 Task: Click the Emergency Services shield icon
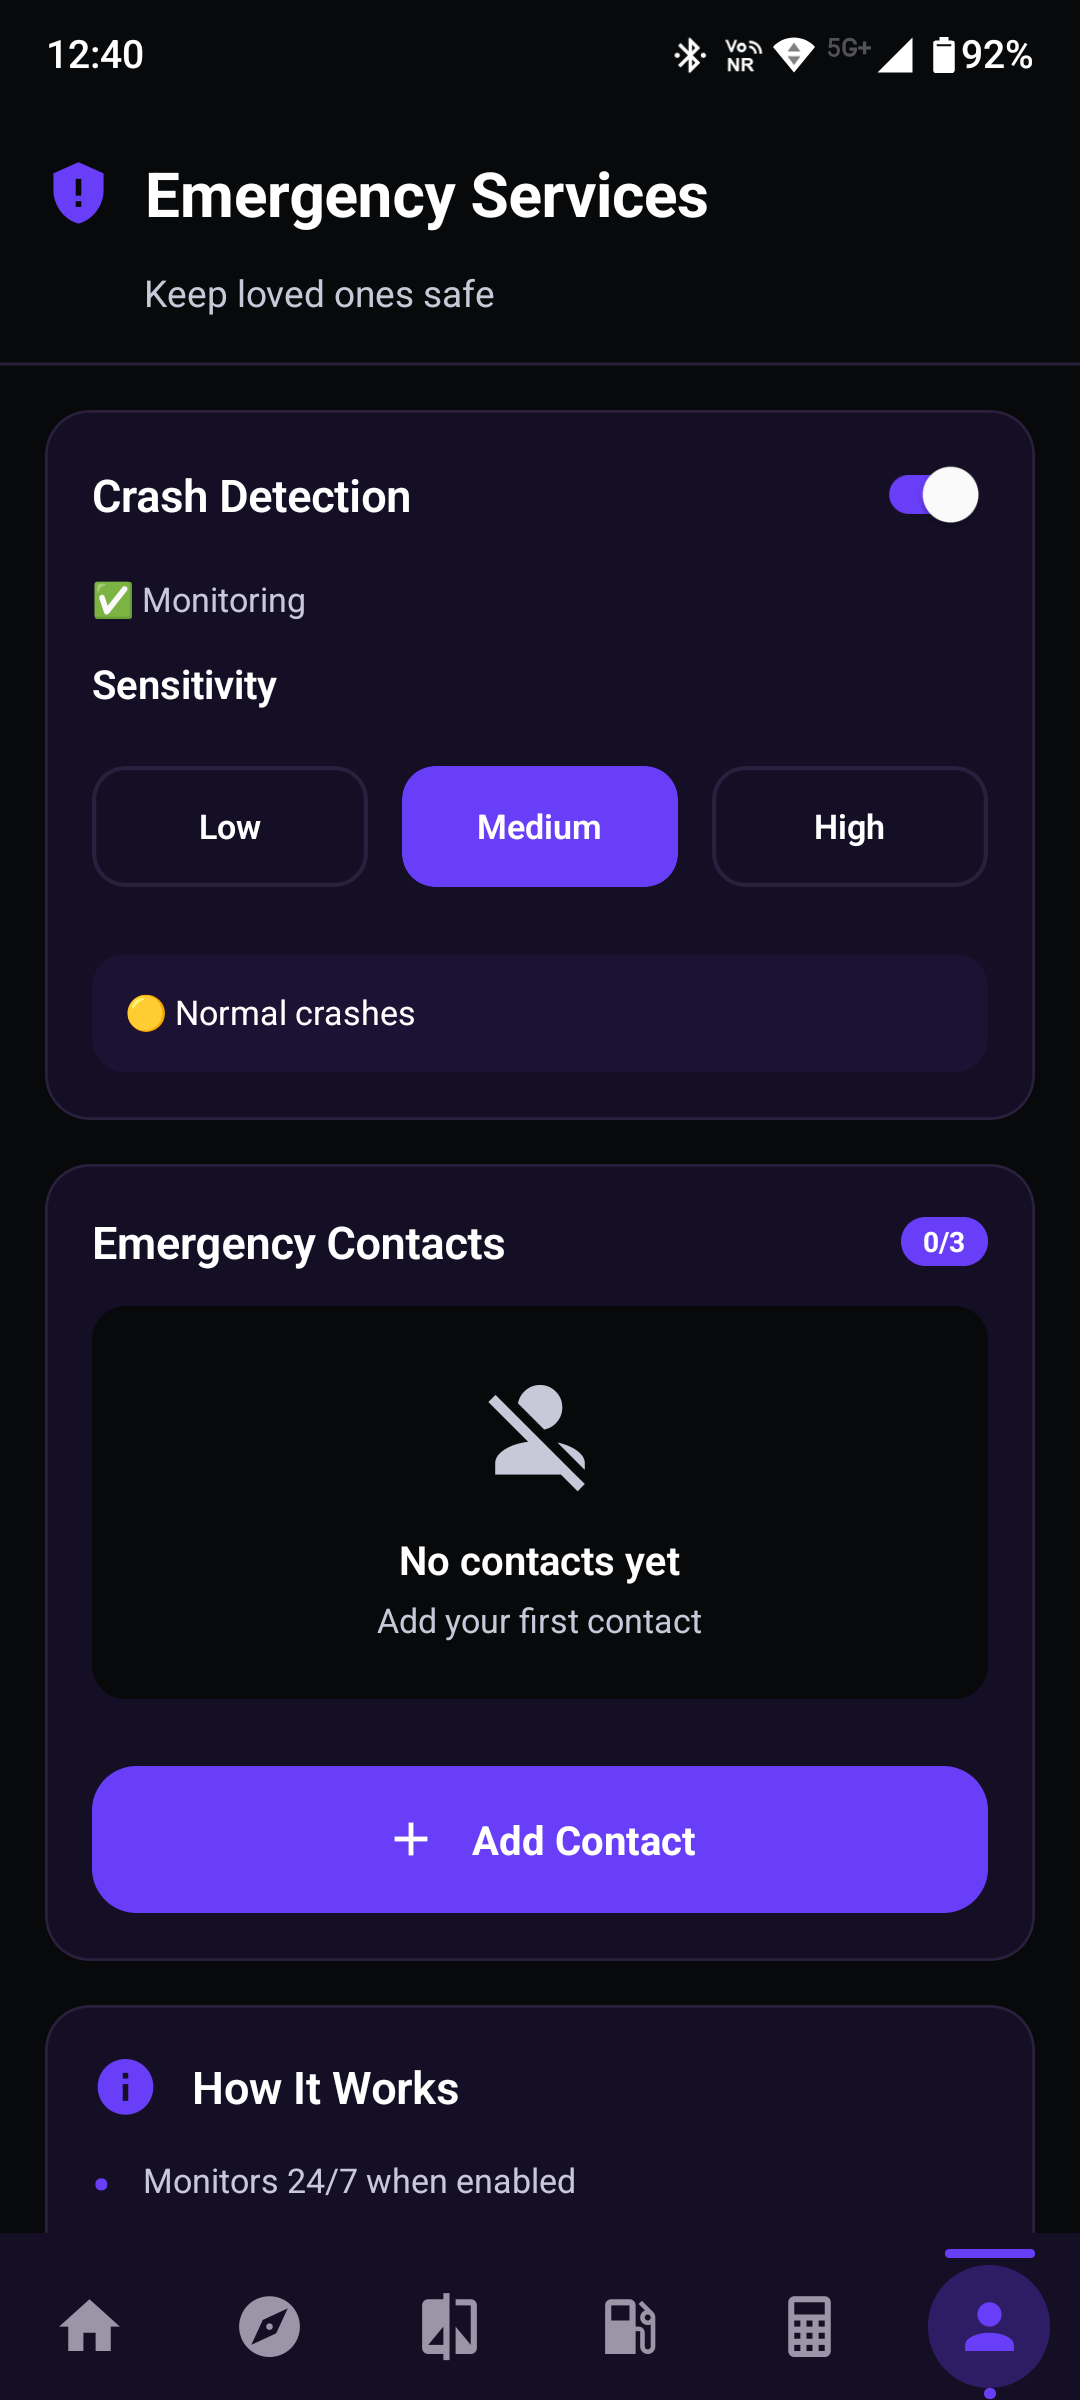[x=78, y=194]
